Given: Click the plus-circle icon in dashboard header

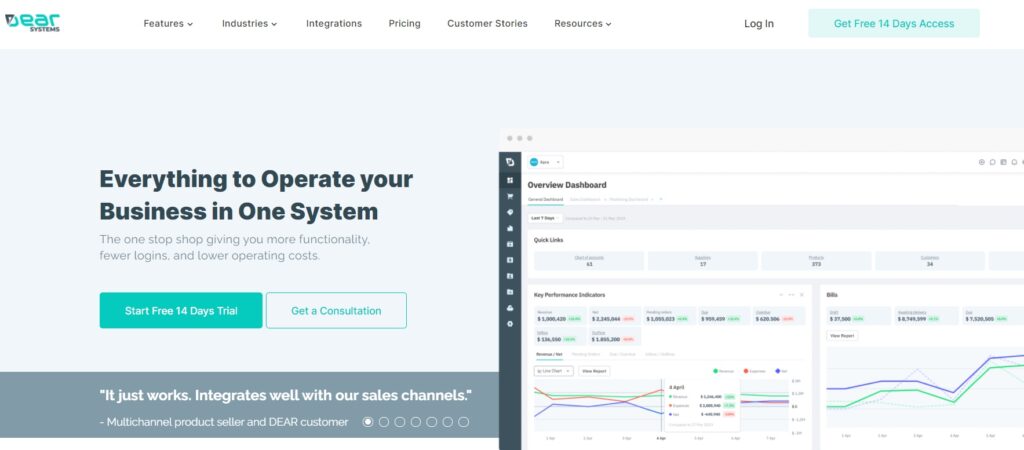Looking at the screenshot, I should (982, 162).
